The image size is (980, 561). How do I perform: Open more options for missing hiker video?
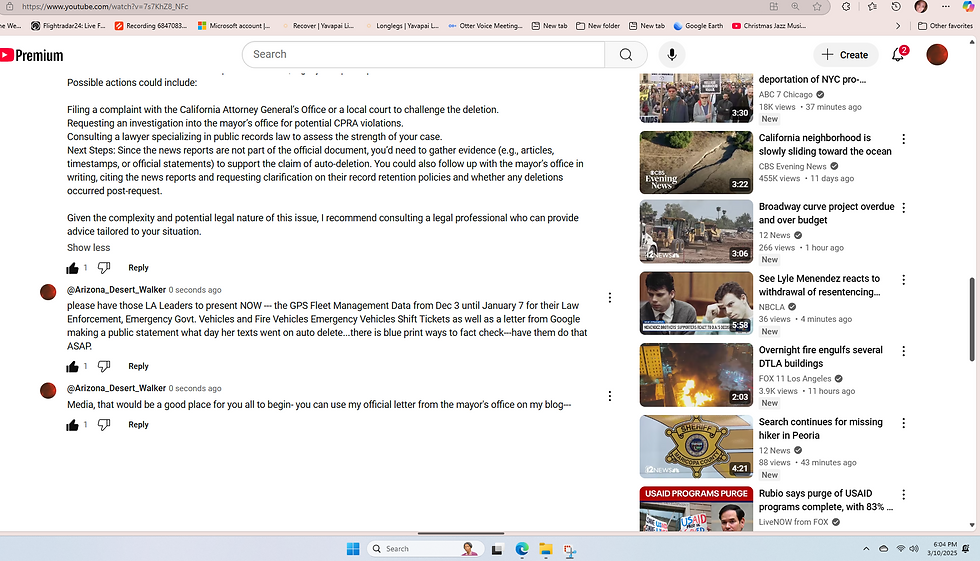[904, 423]
